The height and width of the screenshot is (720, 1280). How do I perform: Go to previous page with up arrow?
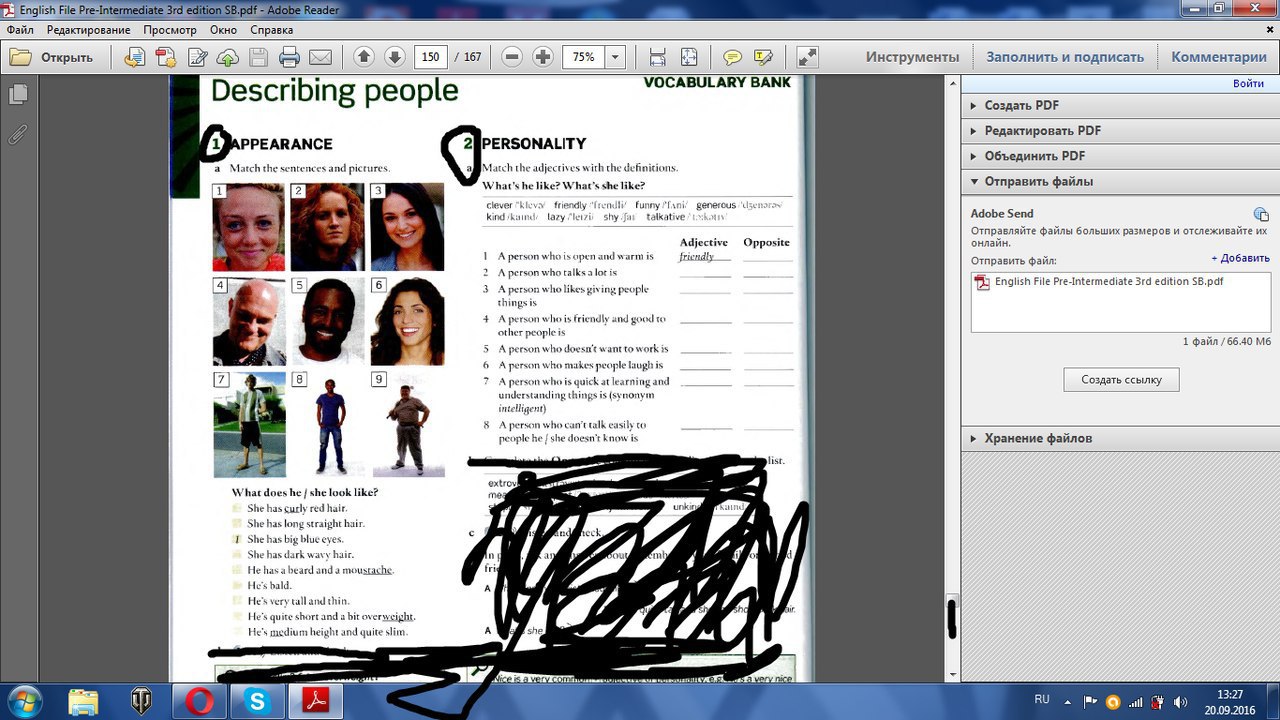(x=364, y=57)
